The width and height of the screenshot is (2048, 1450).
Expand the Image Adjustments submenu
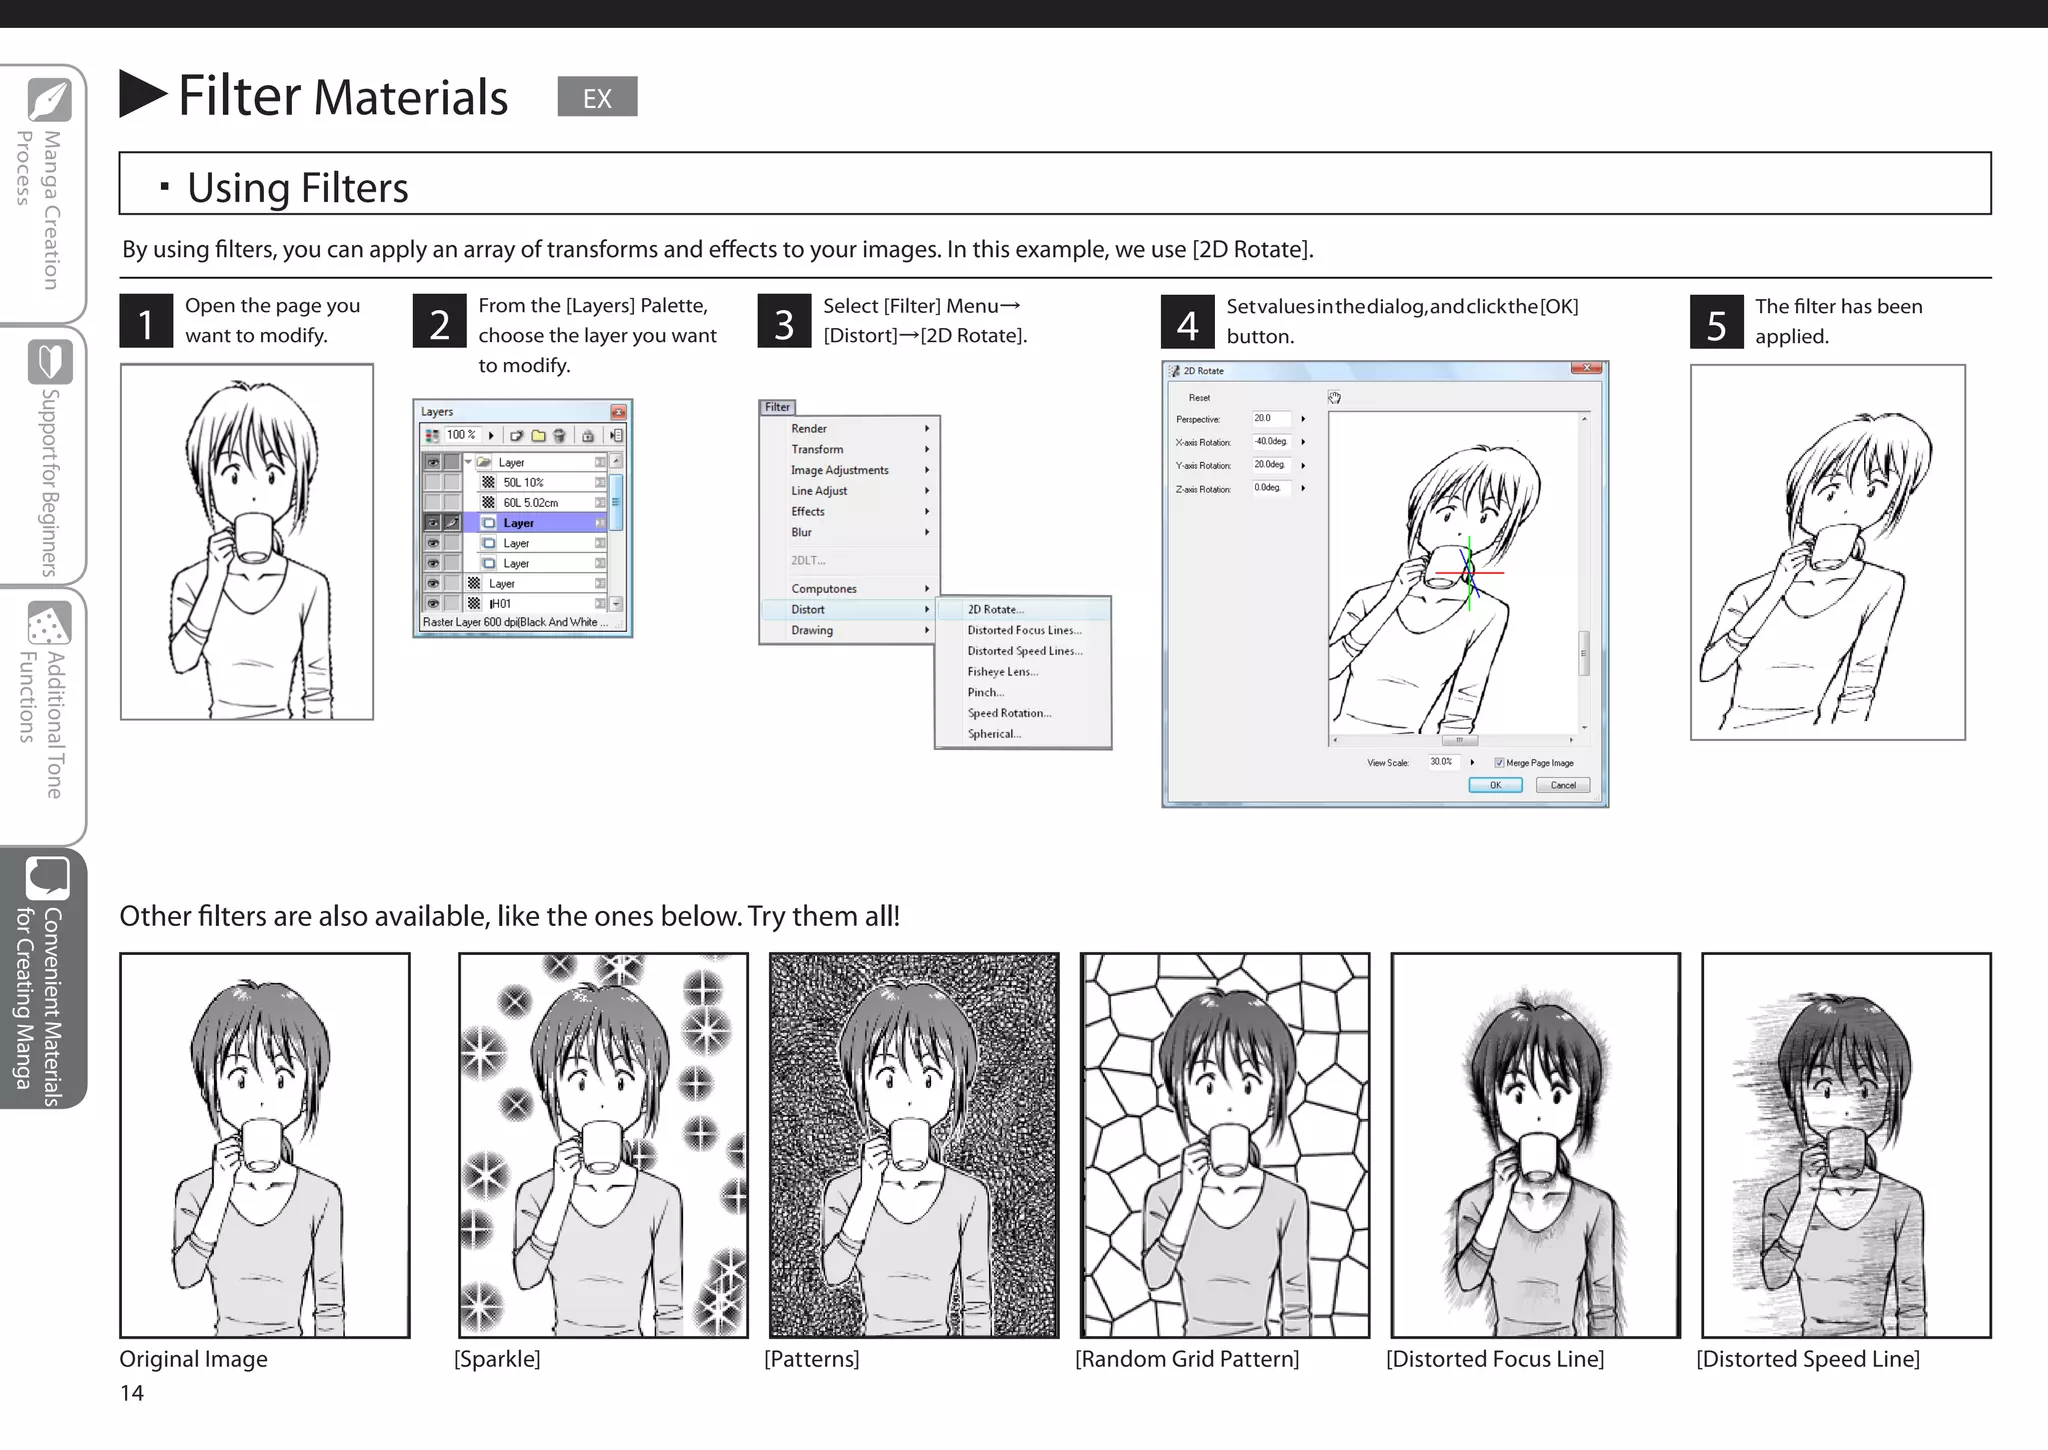[x=850, y=470]
